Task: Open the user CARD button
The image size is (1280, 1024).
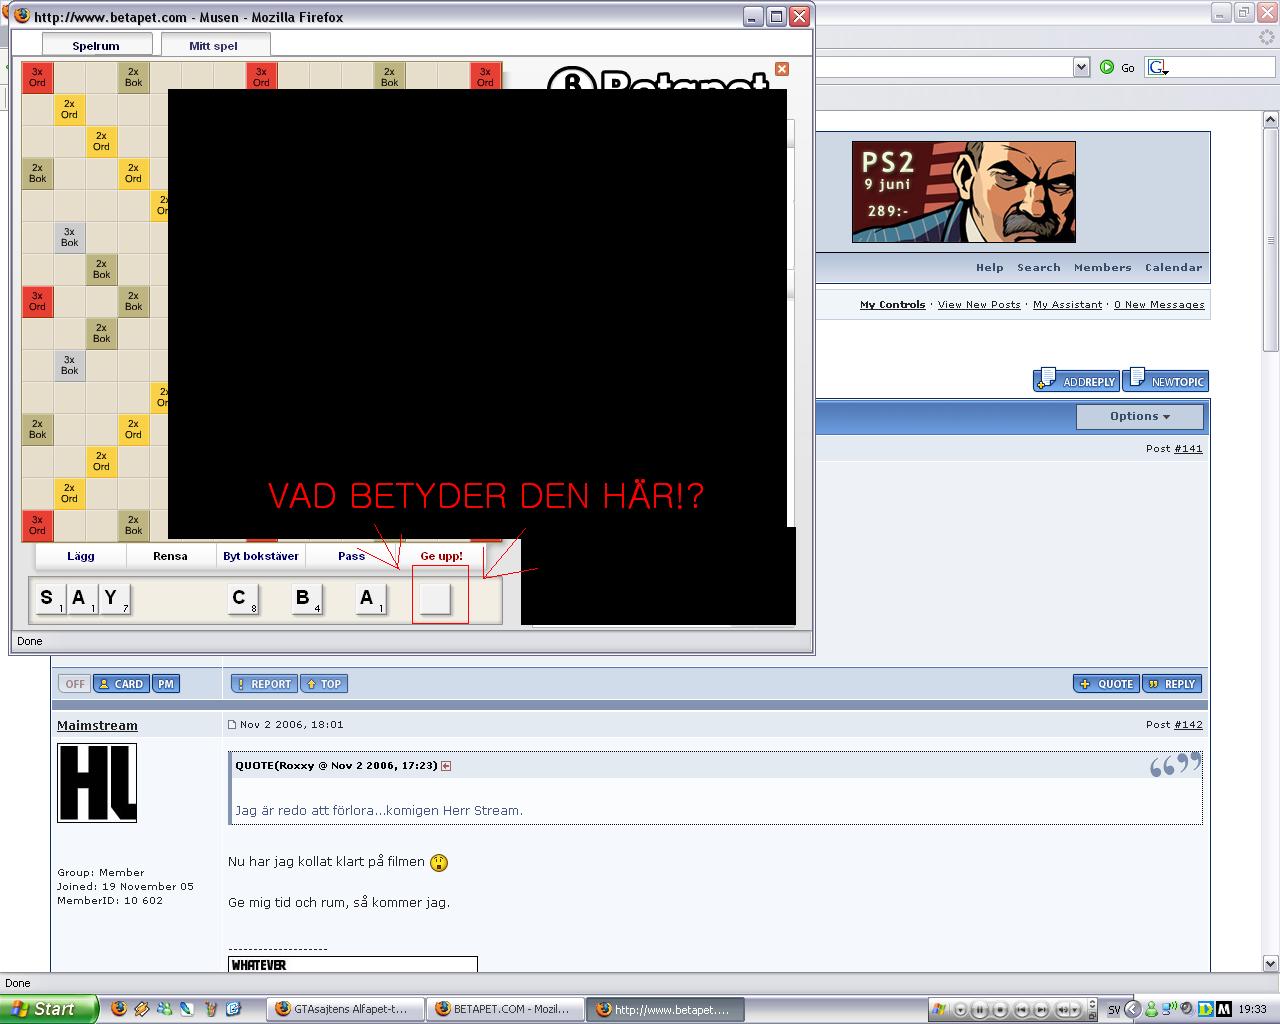Action: [x=120, y=684]
